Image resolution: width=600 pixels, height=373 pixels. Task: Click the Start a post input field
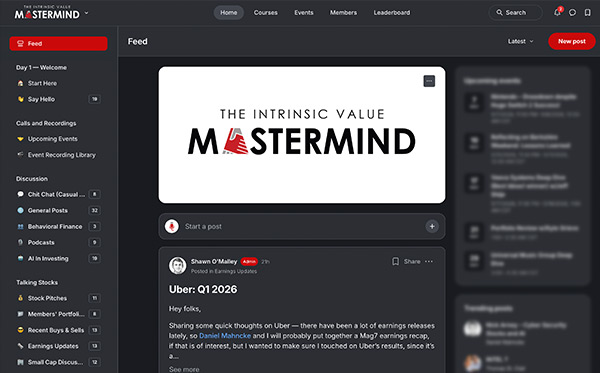click(x=302, y=226)
